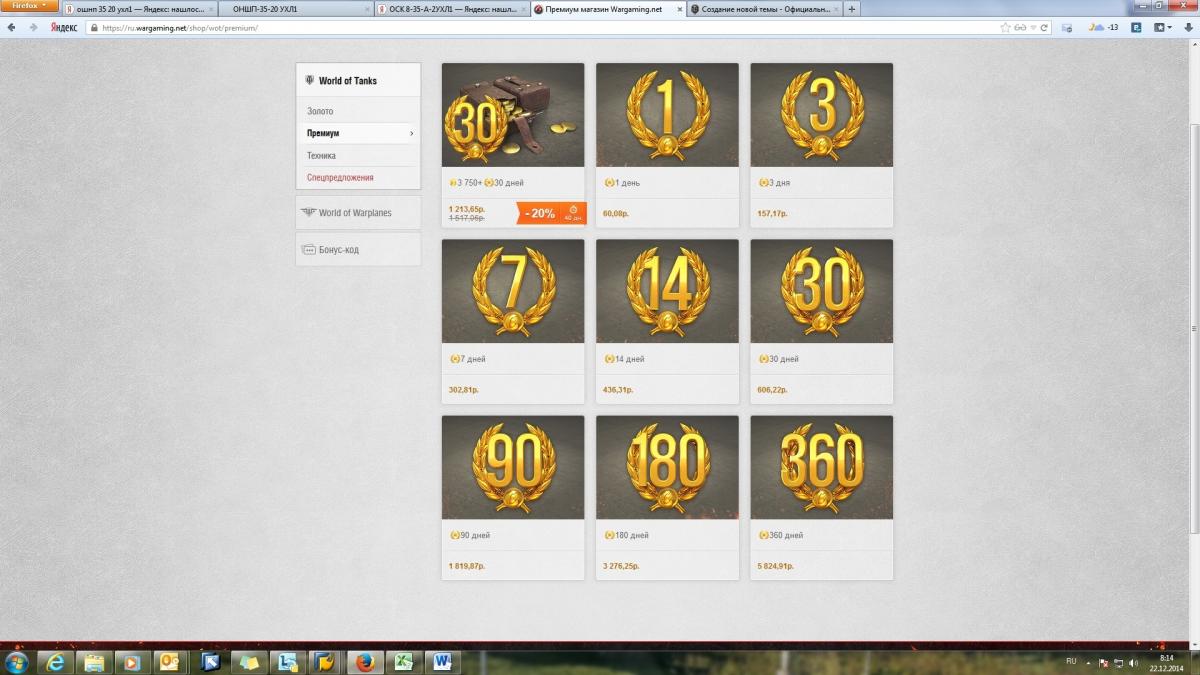Open the 14 дней premium card image
Image resolution: width=1200 pixels, height=675 pixels.
[x=667, y=291]
